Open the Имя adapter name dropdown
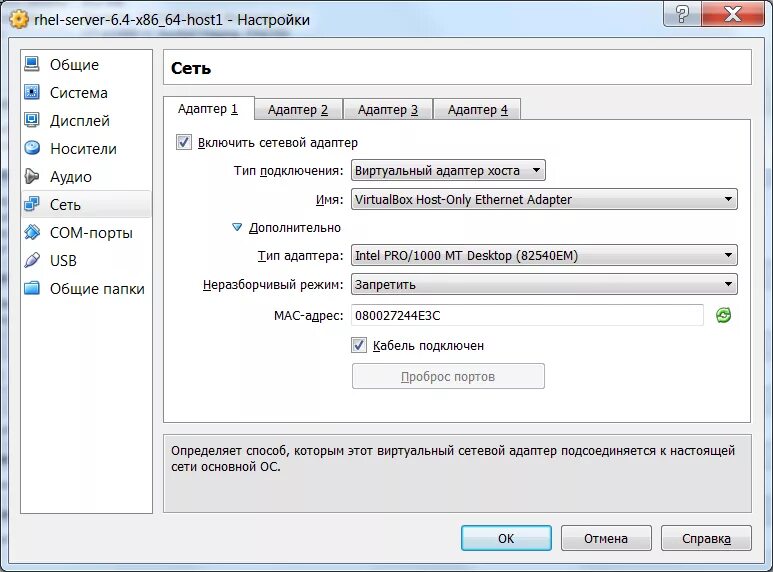 coord(544,199)
